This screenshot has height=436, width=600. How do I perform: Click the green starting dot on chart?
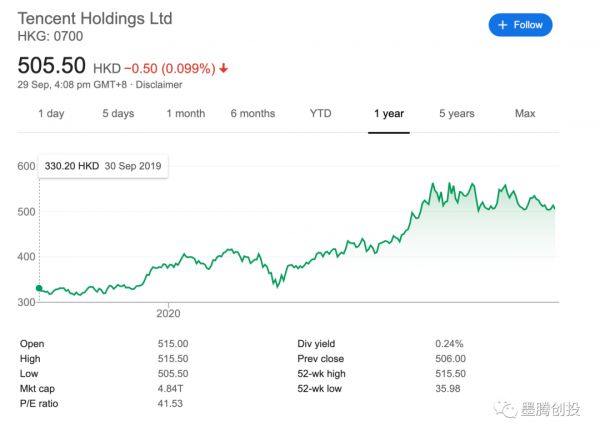tap(39, 288)
